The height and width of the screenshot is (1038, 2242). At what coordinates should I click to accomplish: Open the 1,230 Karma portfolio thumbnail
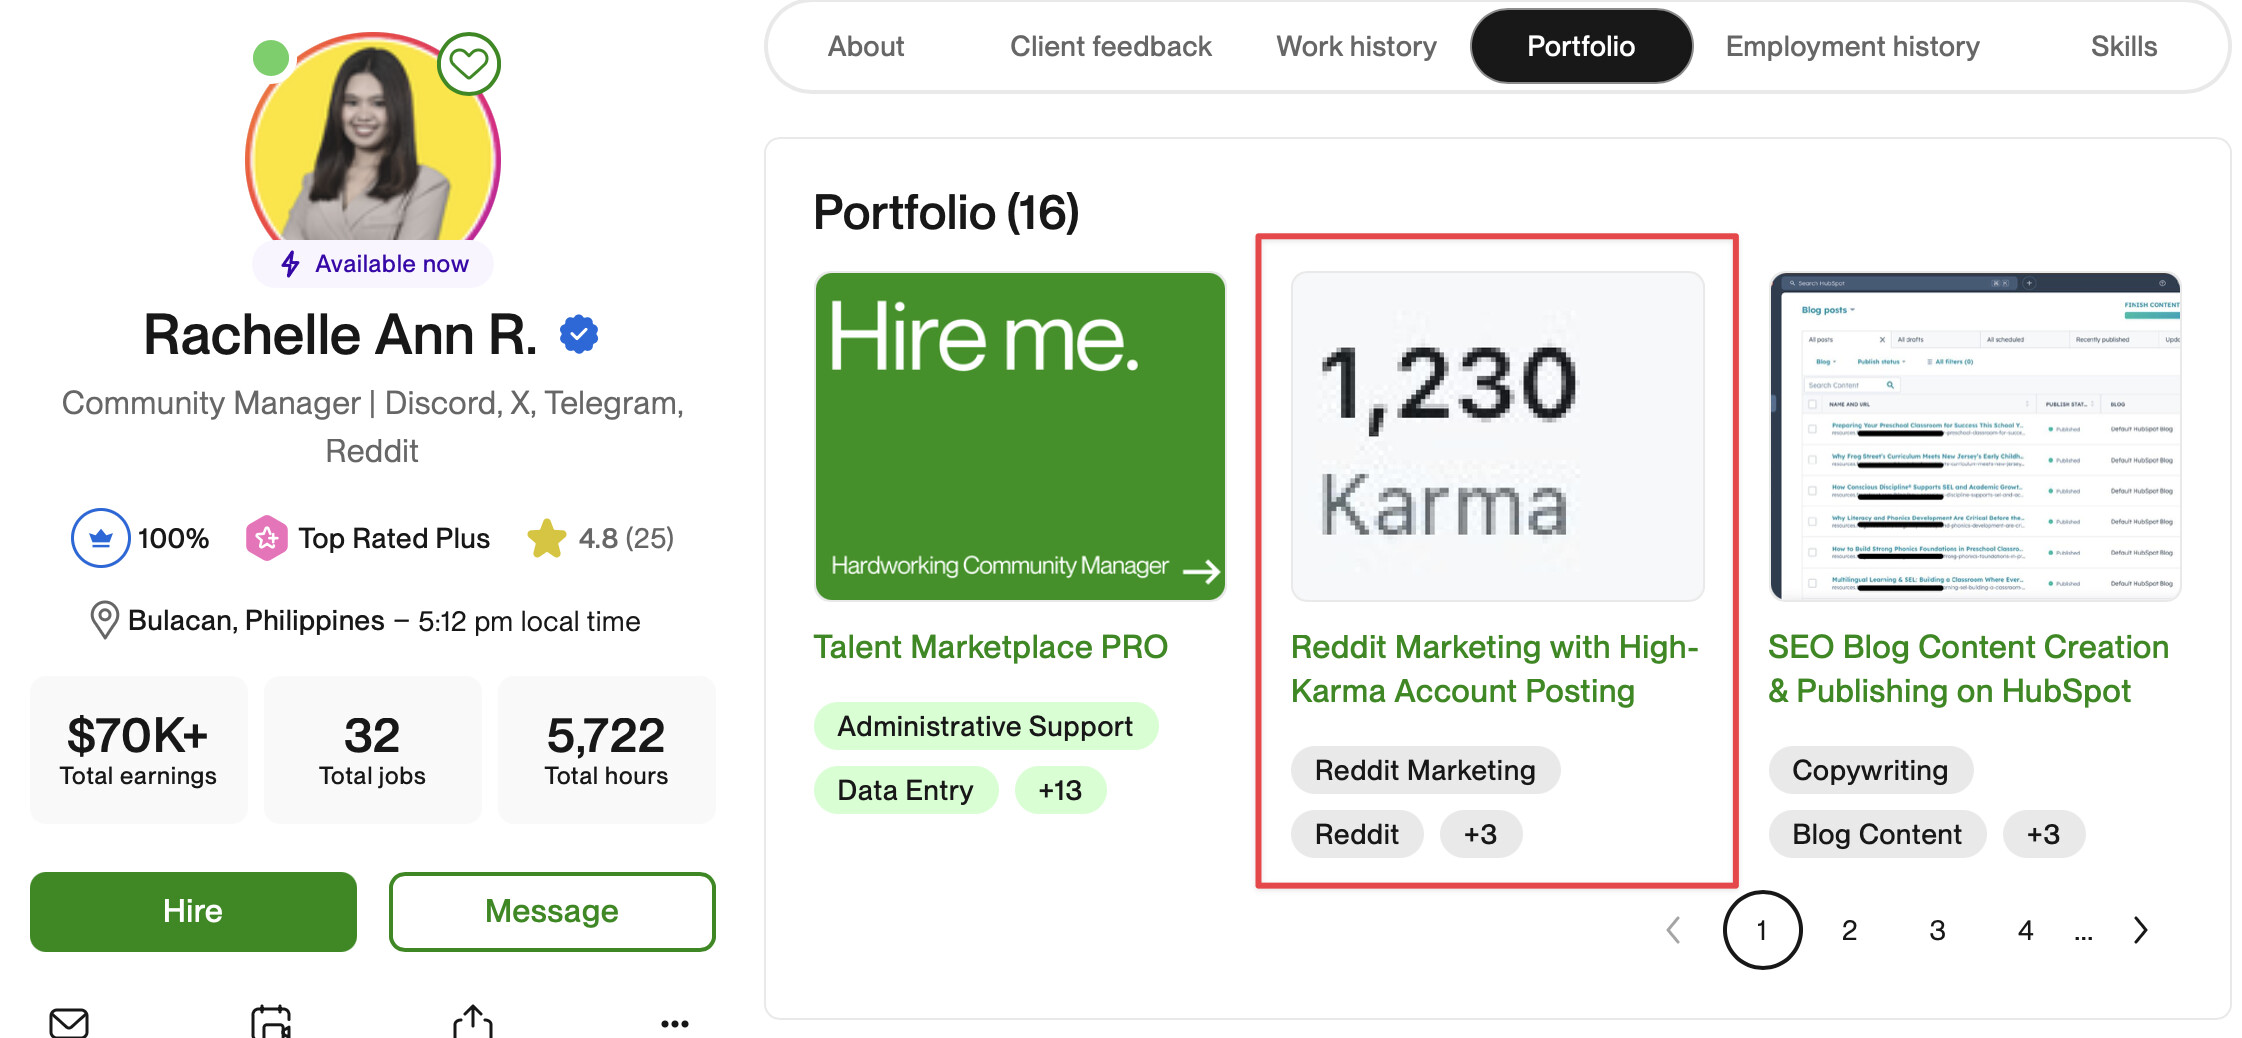pyautogui.click(x=1497, y=436)
